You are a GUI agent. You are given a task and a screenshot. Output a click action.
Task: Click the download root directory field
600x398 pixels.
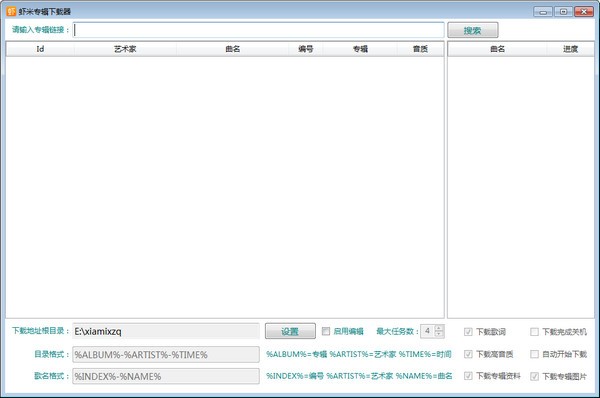point(166,331)
